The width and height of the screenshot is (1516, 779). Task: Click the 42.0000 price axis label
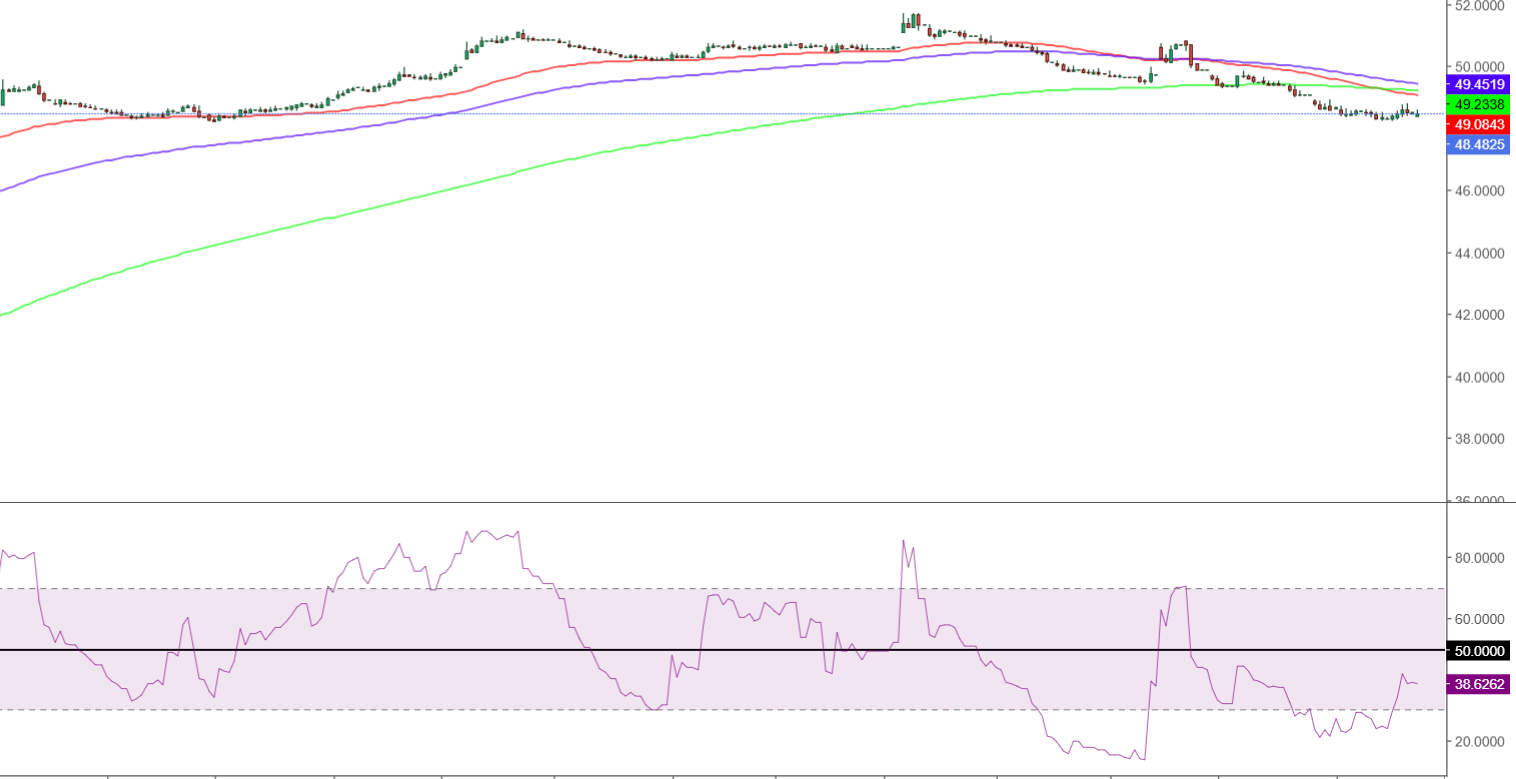tap(1481, 315)
